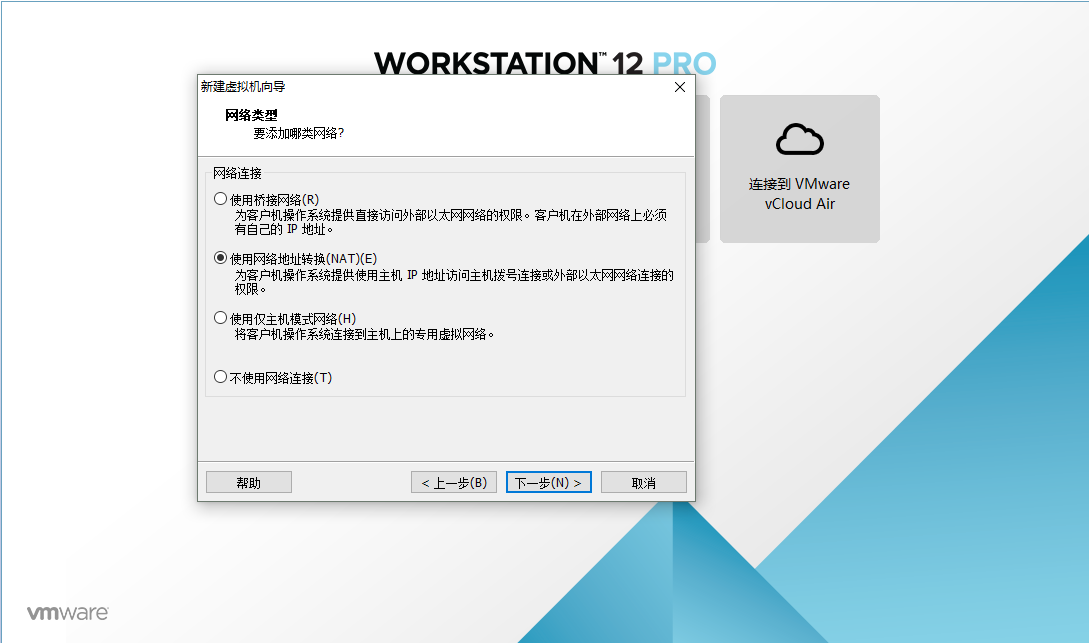Close the new virtual machine wizard dialog
This screenshot has width=1089, height=643.
(x=680, y=87)
